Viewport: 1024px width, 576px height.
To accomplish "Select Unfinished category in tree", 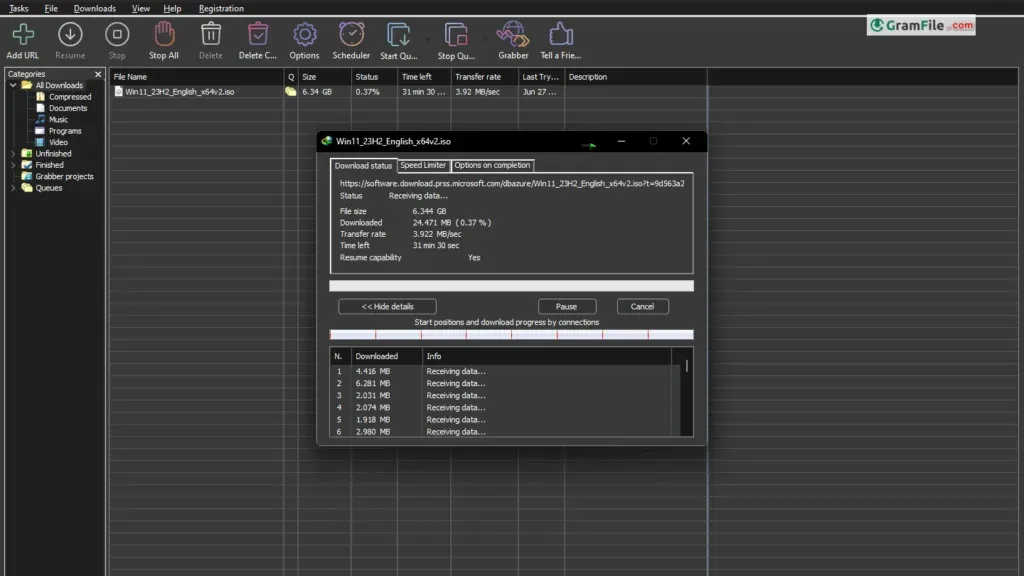I will point(53,154).
